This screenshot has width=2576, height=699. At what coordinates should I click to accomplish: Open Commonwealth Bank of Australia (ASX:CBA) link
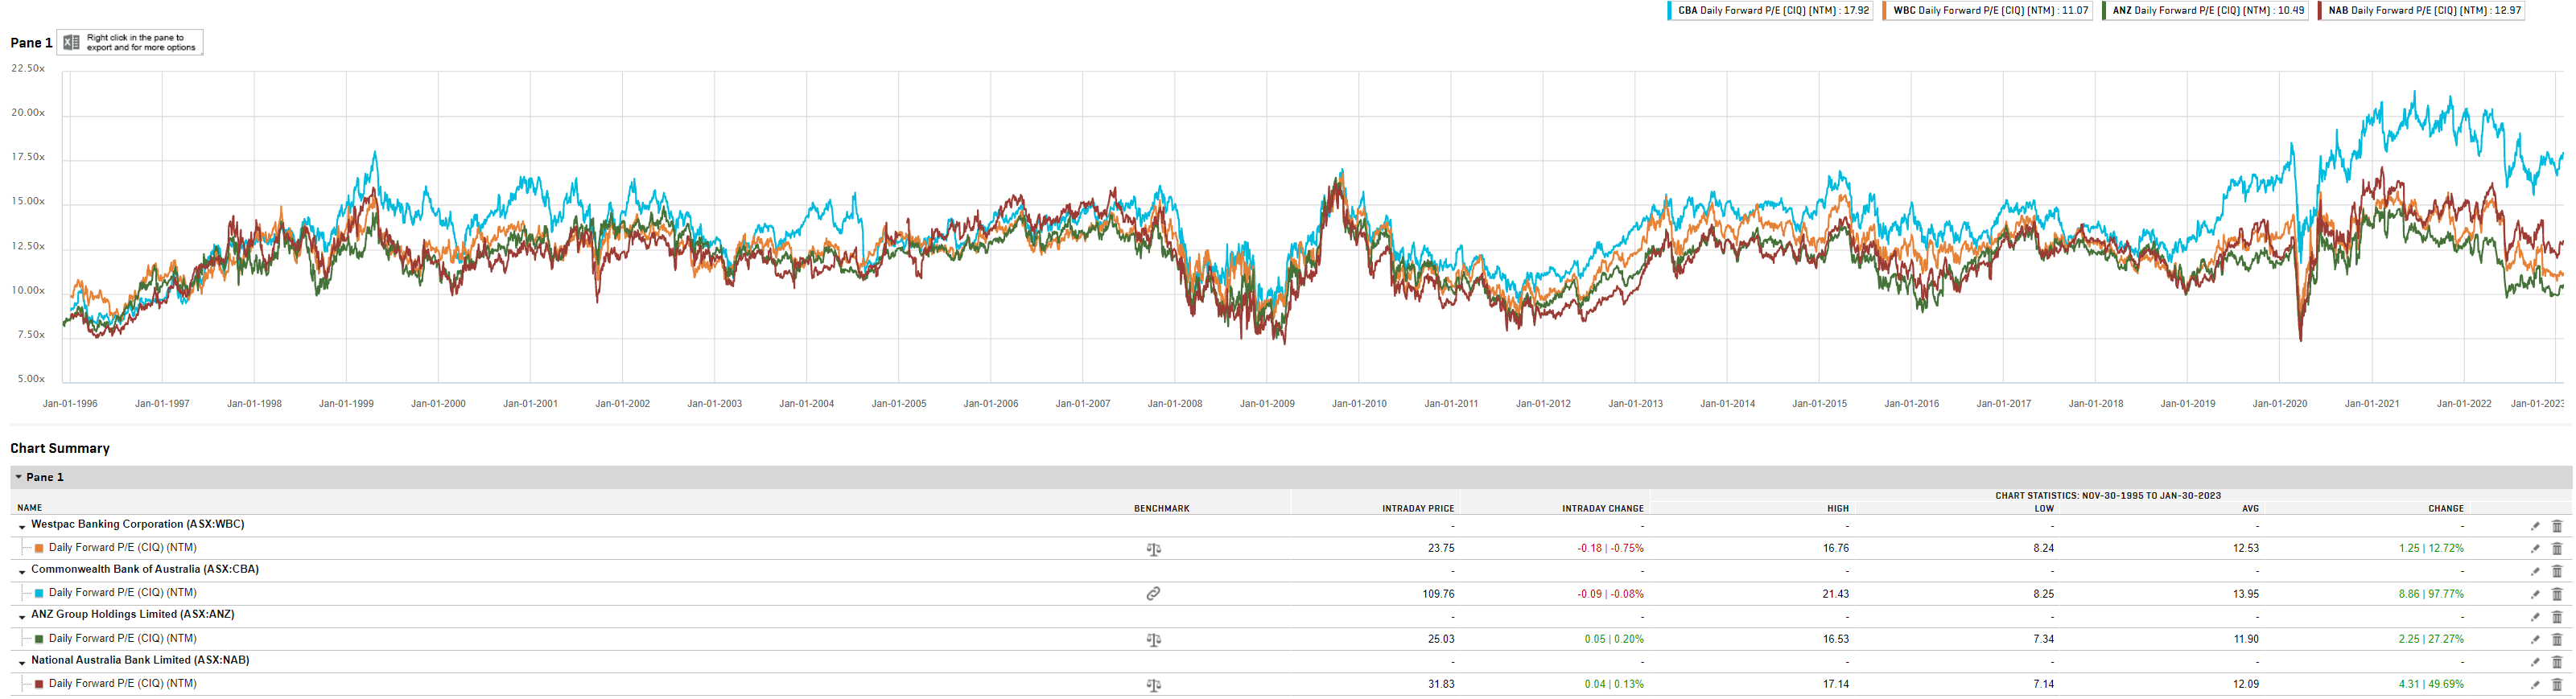coord(145,569)
